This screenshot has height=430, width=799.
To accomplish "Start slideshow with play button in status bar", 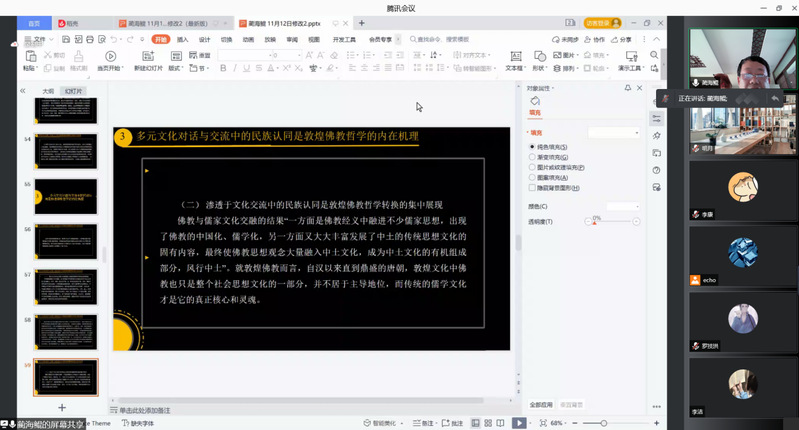I will (x=519, y=423).
